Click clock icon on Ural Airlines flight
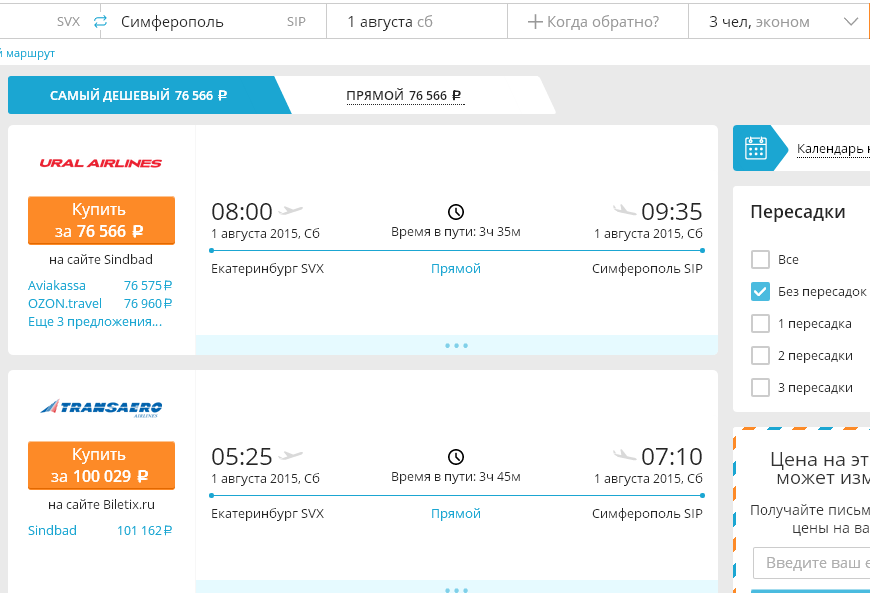Screen dimensions: 870x593 point(456,212)
